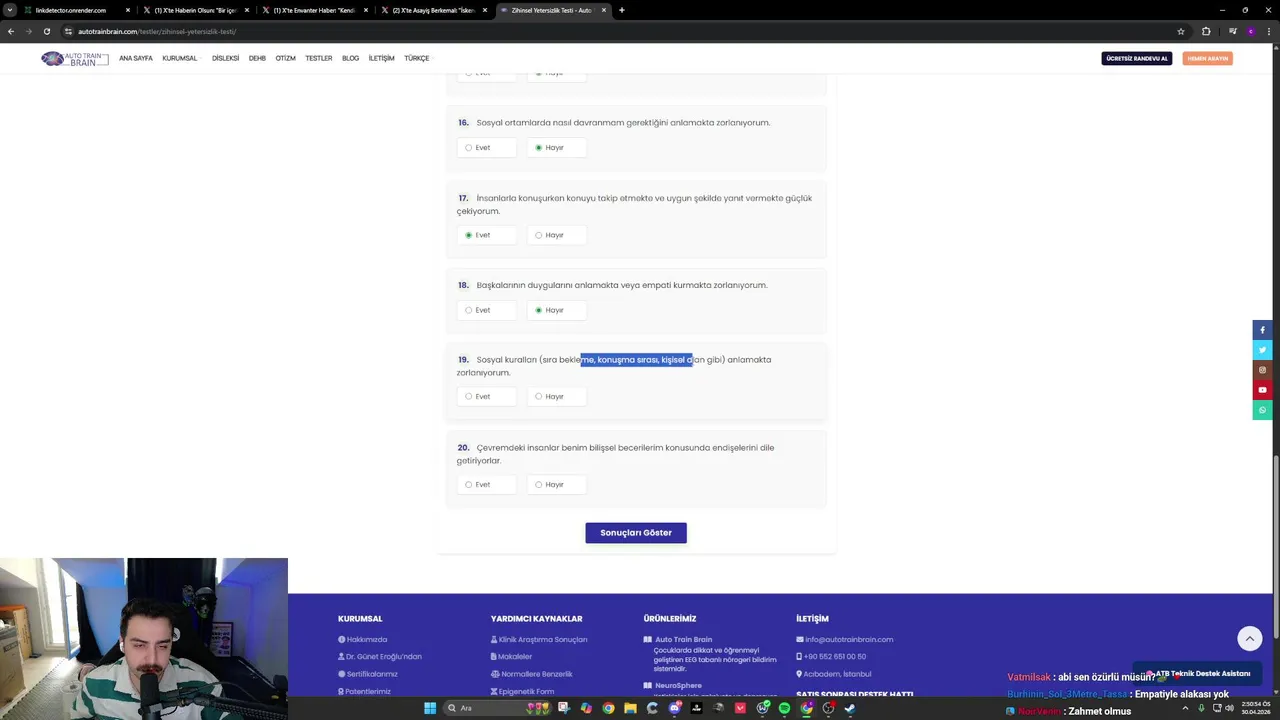Open the DİSLEKSİ menu item
The image size is (1280, 720).
pyautogui.click(x=225, y=59)
